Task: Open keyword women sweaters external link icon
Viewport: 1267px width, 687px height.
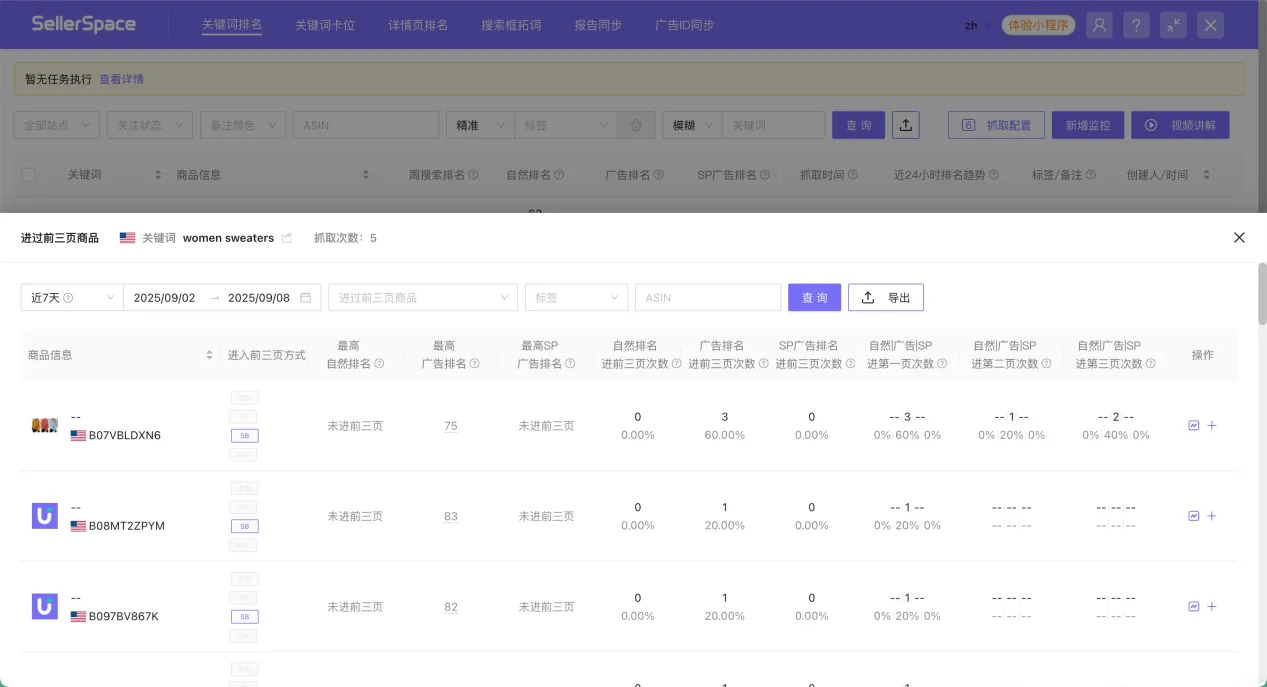Action: (x=287, y=238)
